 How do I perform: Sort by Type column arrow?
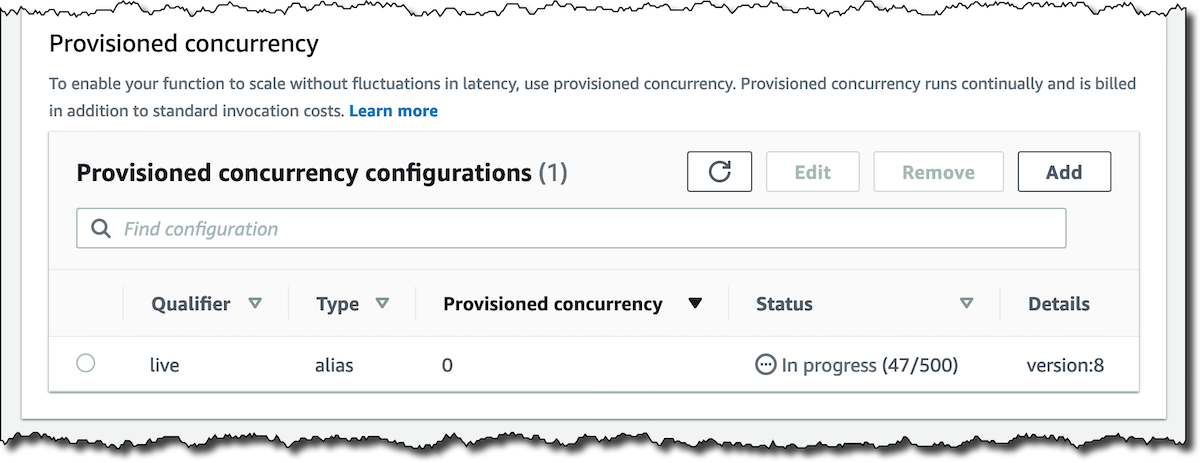pos(381,304)
